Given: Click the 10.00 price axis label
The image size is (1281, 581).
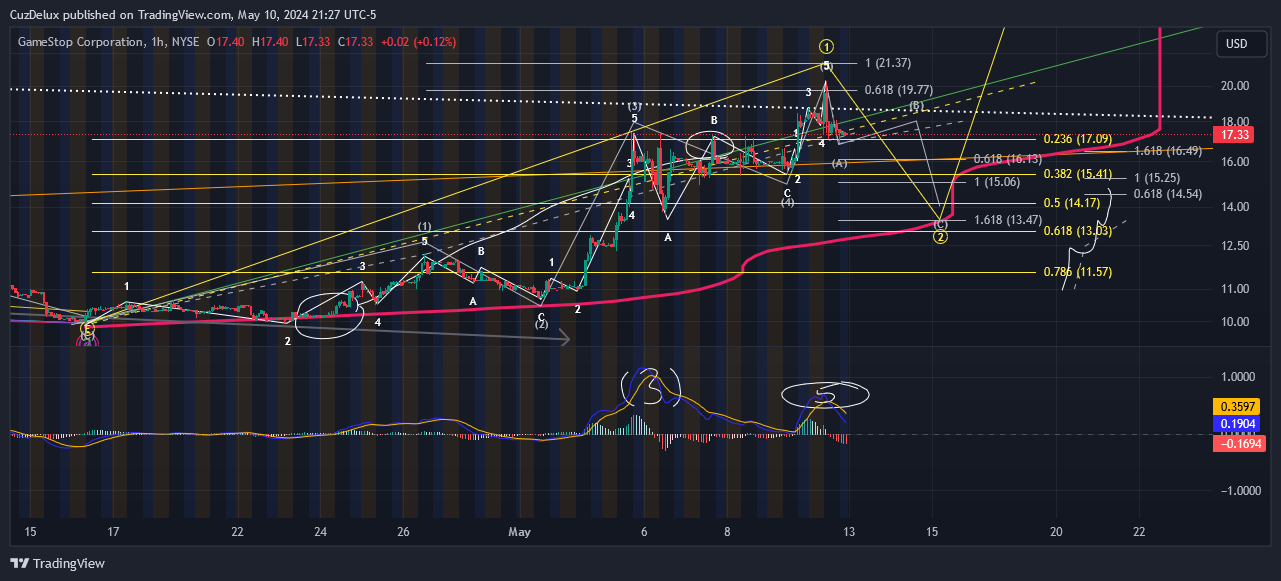Looking at the screenshot, I should 1235,322.
